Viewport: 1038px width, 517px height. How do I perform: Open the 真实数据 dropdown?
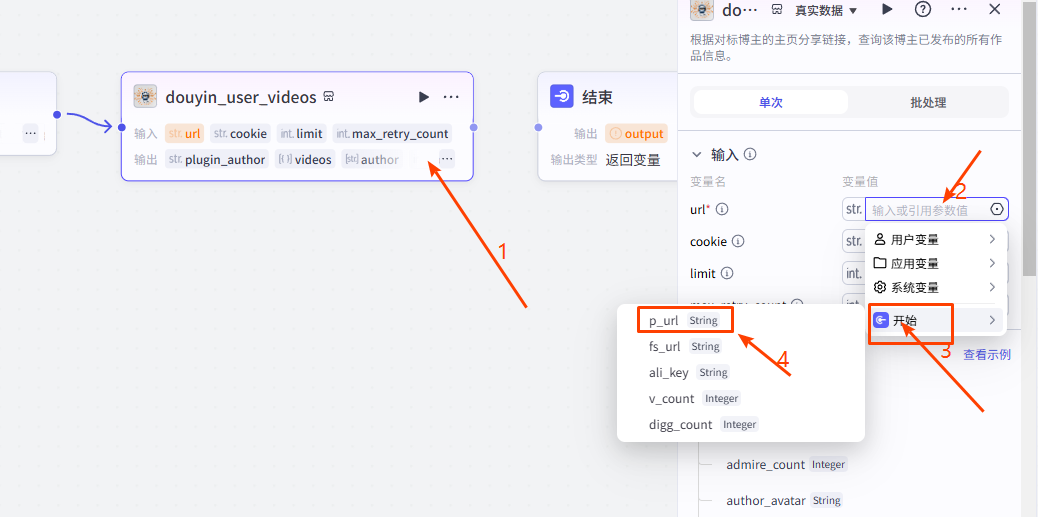click(826, 10)
